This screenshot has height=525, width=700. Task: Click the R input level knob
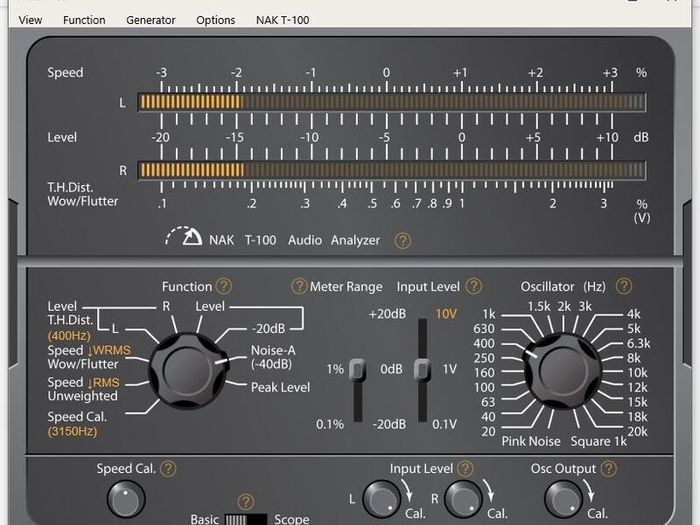click(x=463, y=499)
